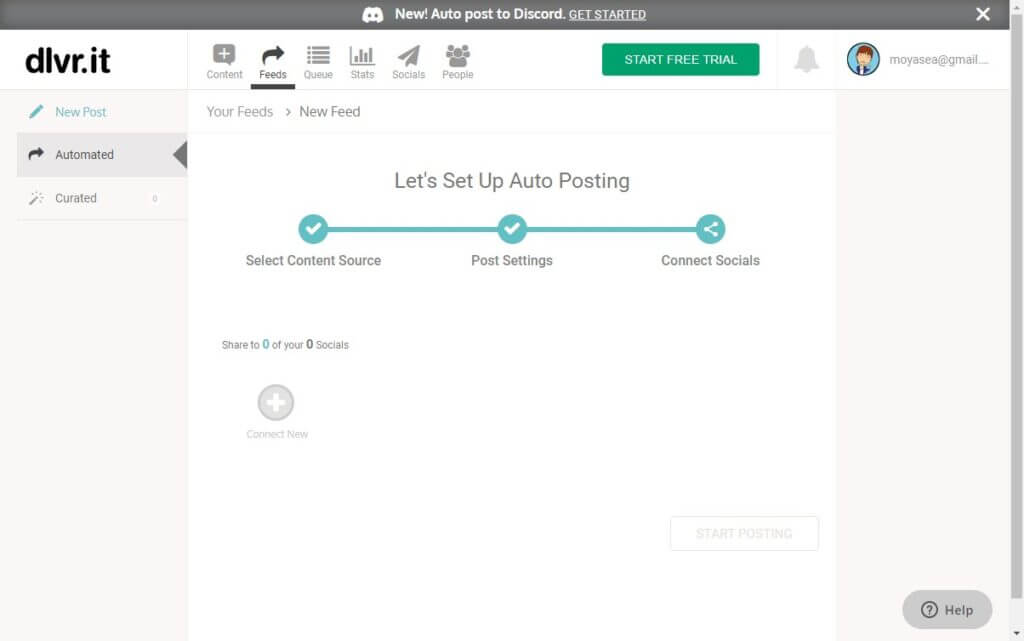Check notifications bell icon
Screen dimensions: 1024x641
805,60
